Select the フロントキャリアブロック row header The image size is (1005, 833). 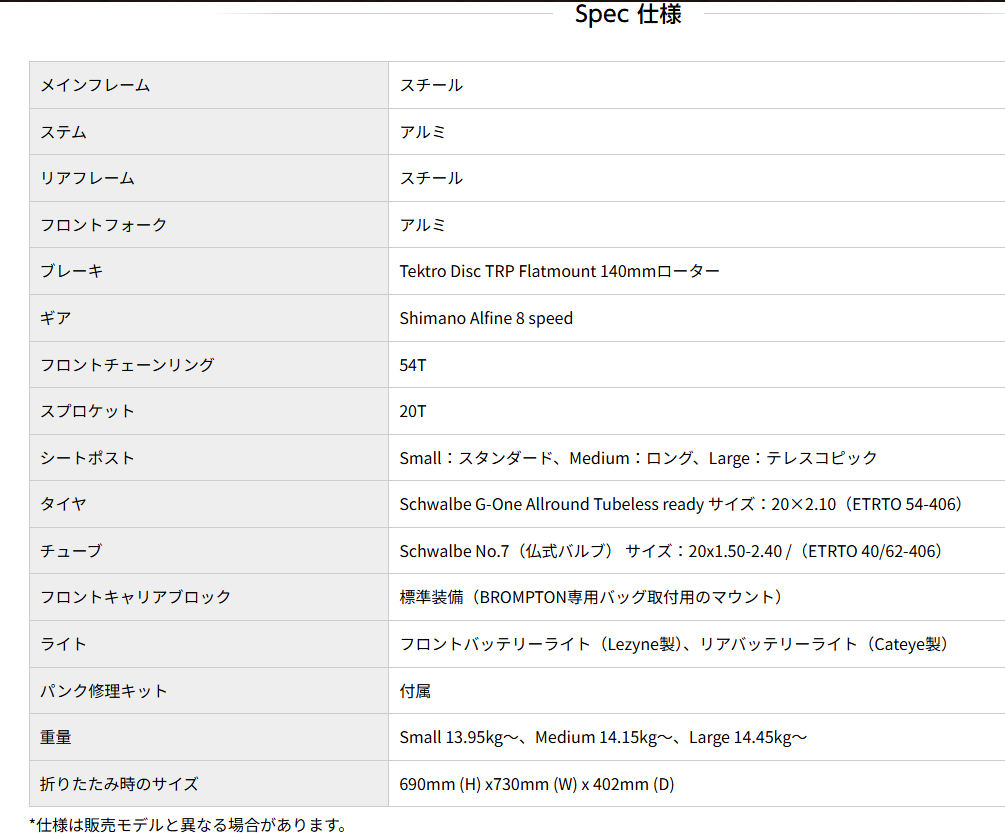point(125,597)
